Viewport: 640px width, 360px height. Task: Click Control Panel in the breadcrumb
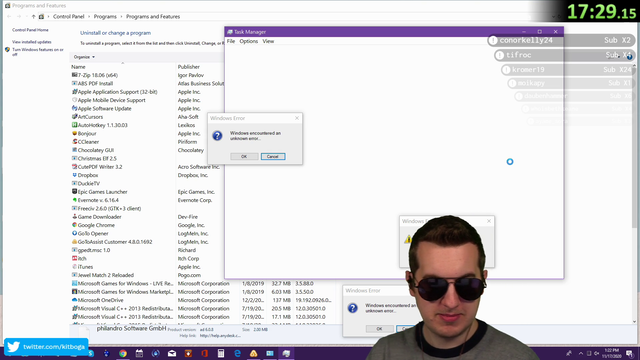coord(69,17)
